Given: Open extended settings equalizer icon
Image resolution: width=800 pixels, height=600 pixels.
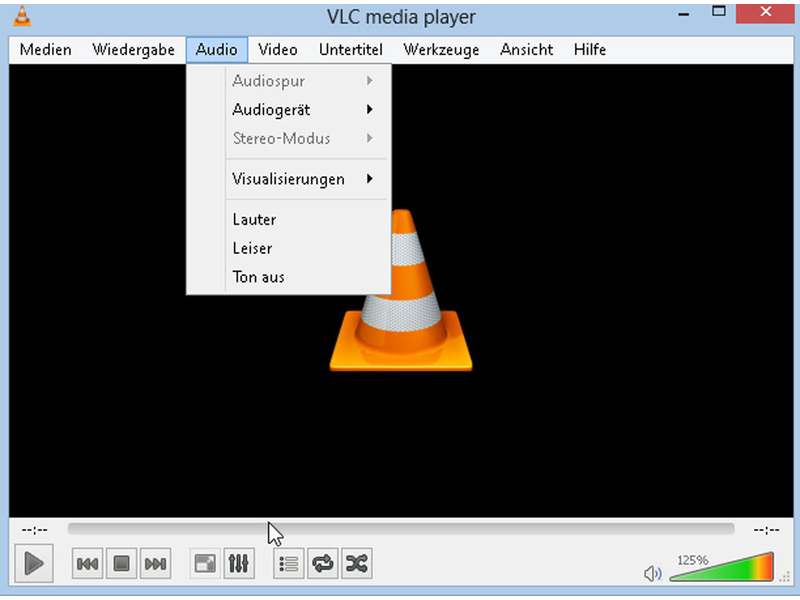Looking at the screenshot, I should [239, 563].
